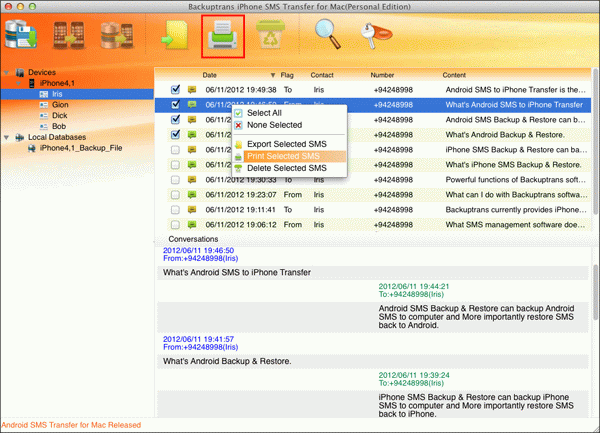
Task: Open search with the magnifying glass icon
Action: [x=328, y=34]
